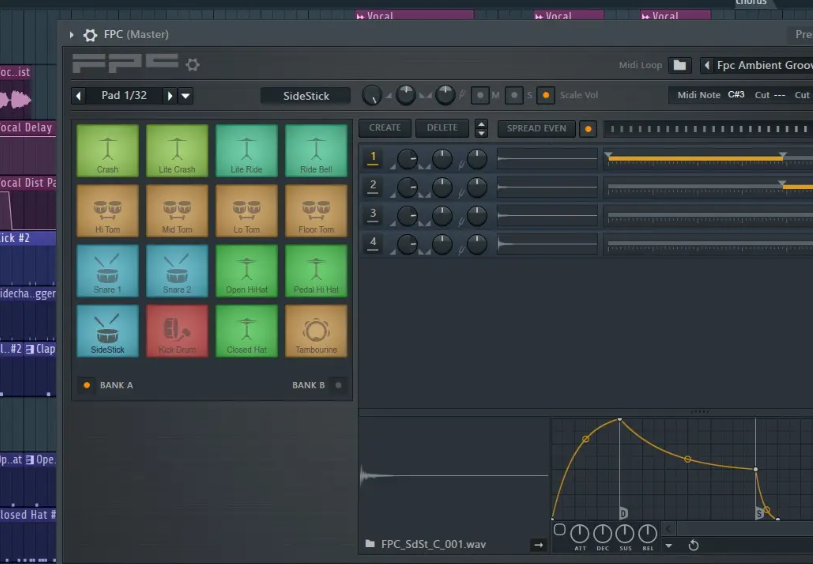813x564 pixels.
Task: Go to the previous Midi Loop preset
Action: [x=707, y=65]
